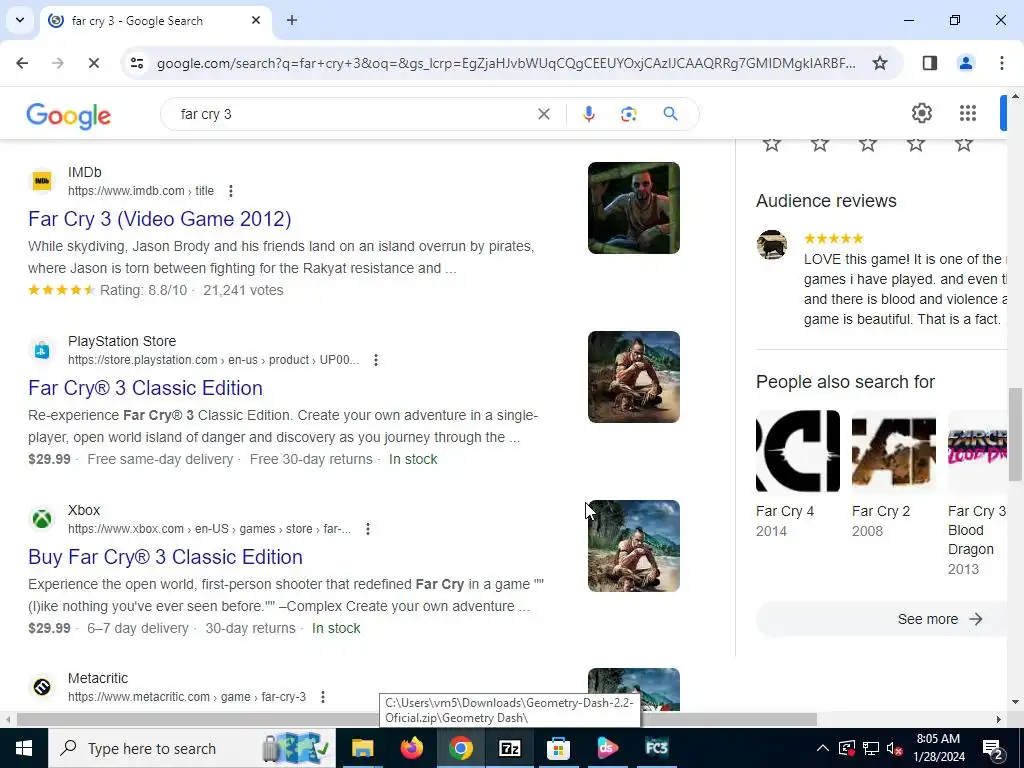Open Far Cry® 3 Classic Edition link
Image resolution: width=1024 pixels, height=768 pixels.
point(146,388)
